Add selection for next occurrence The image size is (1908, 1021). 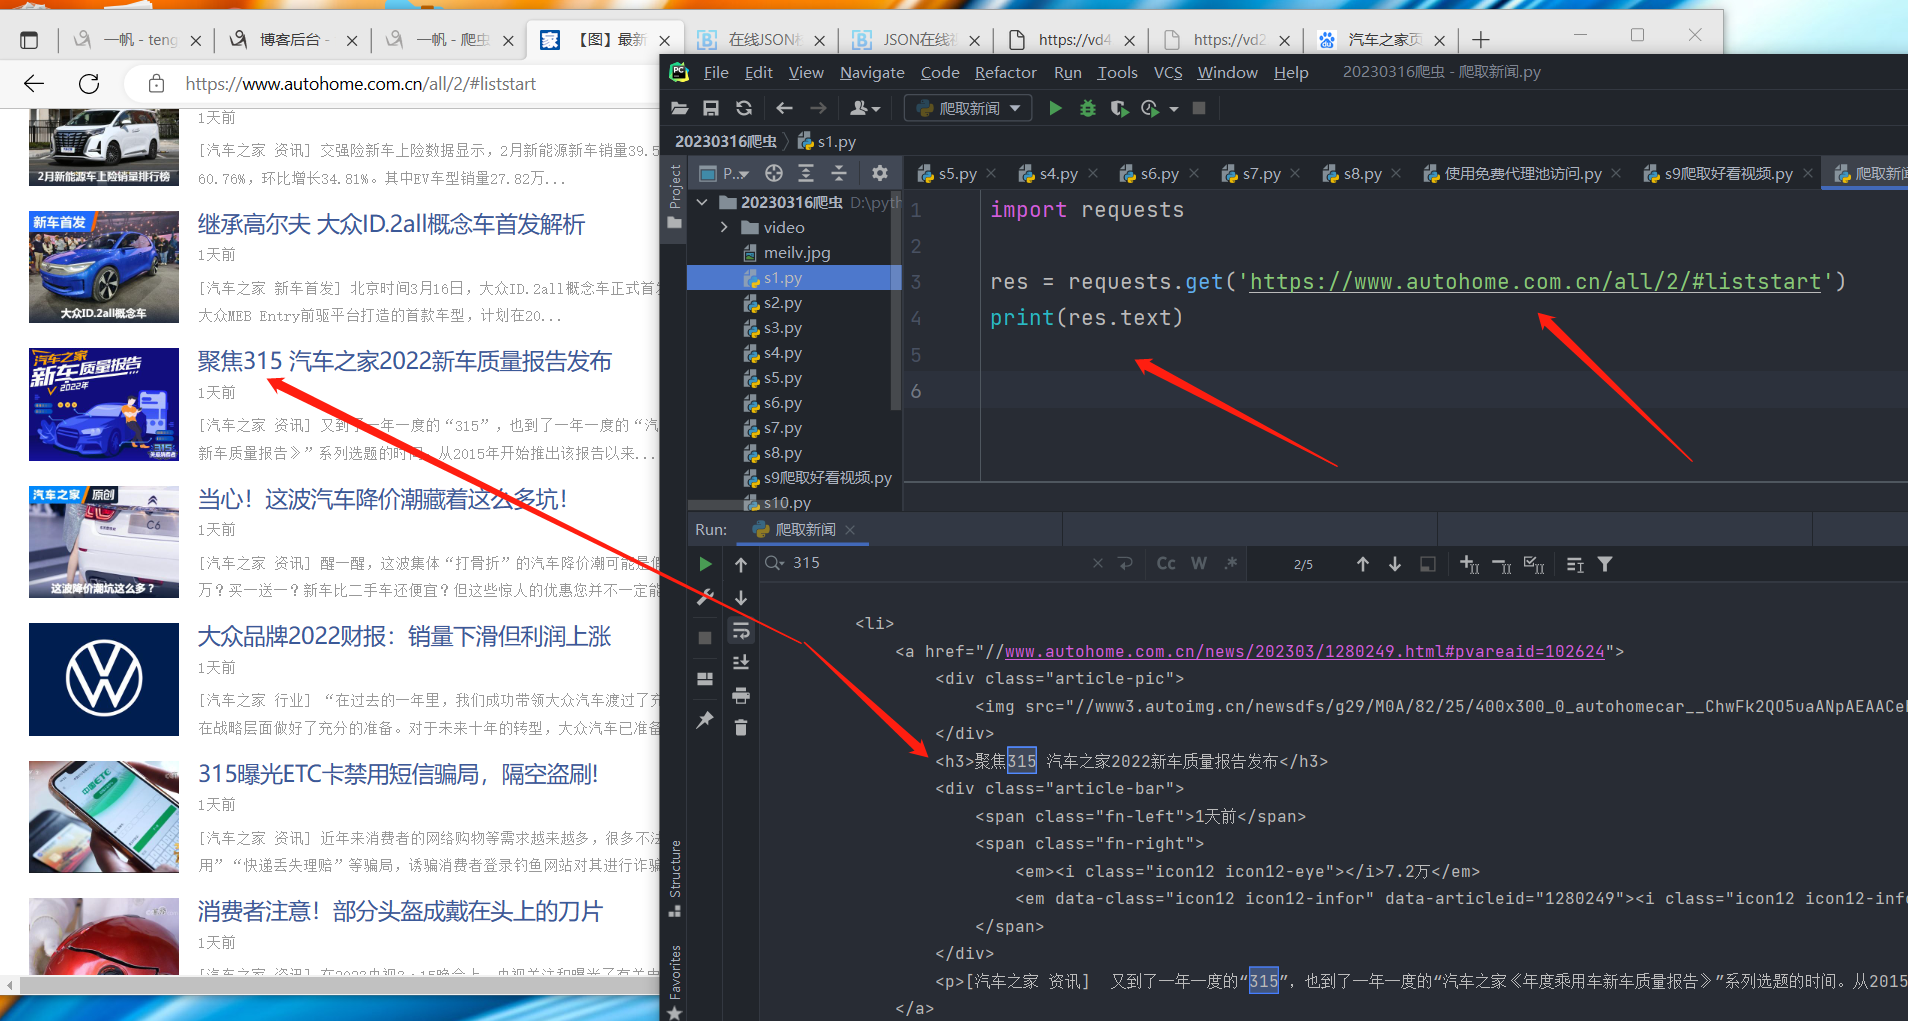1469,564
